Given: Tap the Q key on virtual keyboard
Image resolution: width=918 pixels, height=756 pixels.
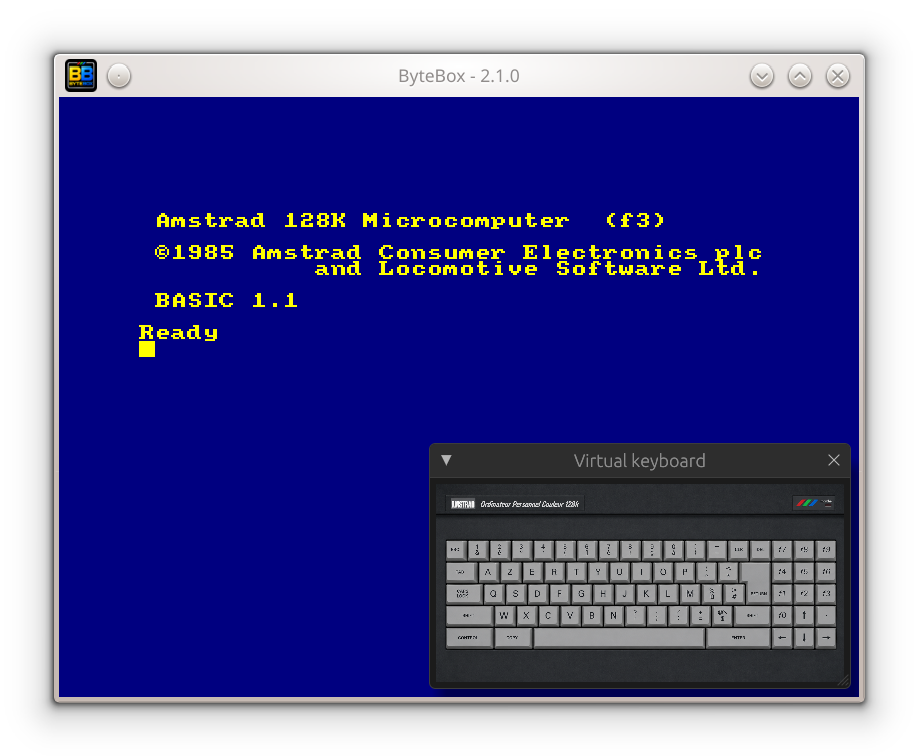Looking at the screenshot, I should point(494,594).
